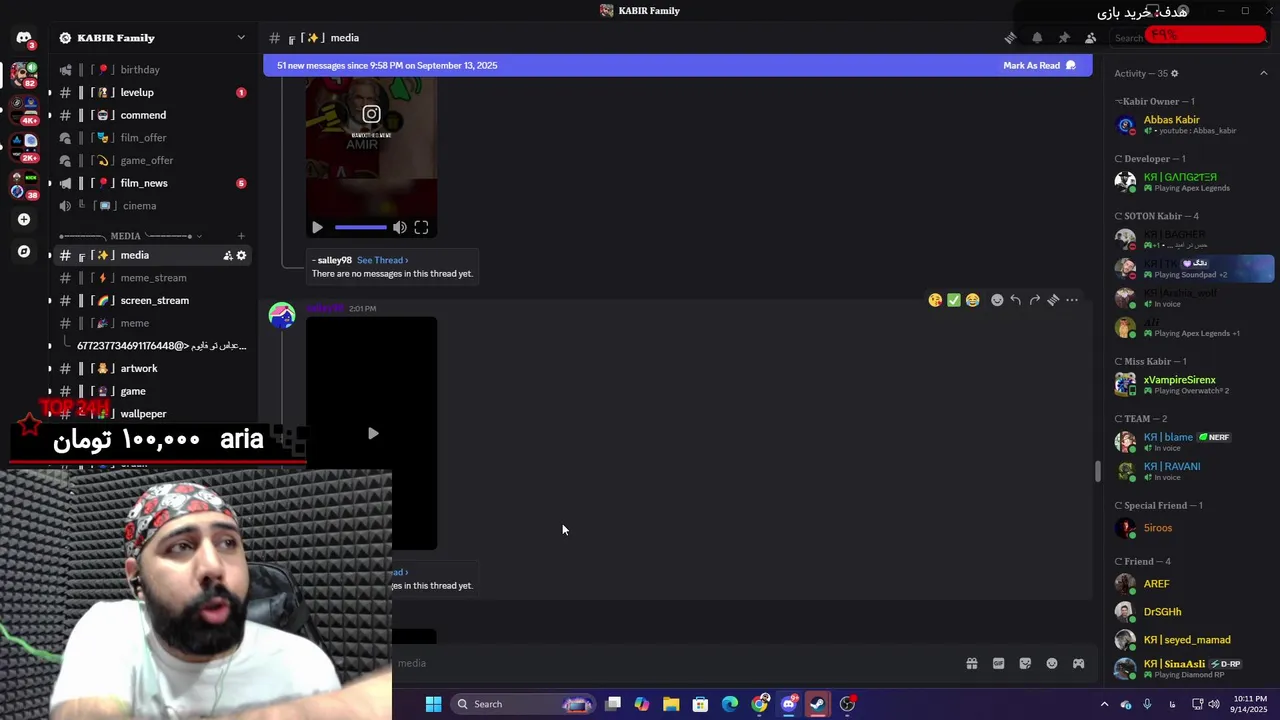
Task: Open add reaction smiley picker
Action: coord(997,300)
